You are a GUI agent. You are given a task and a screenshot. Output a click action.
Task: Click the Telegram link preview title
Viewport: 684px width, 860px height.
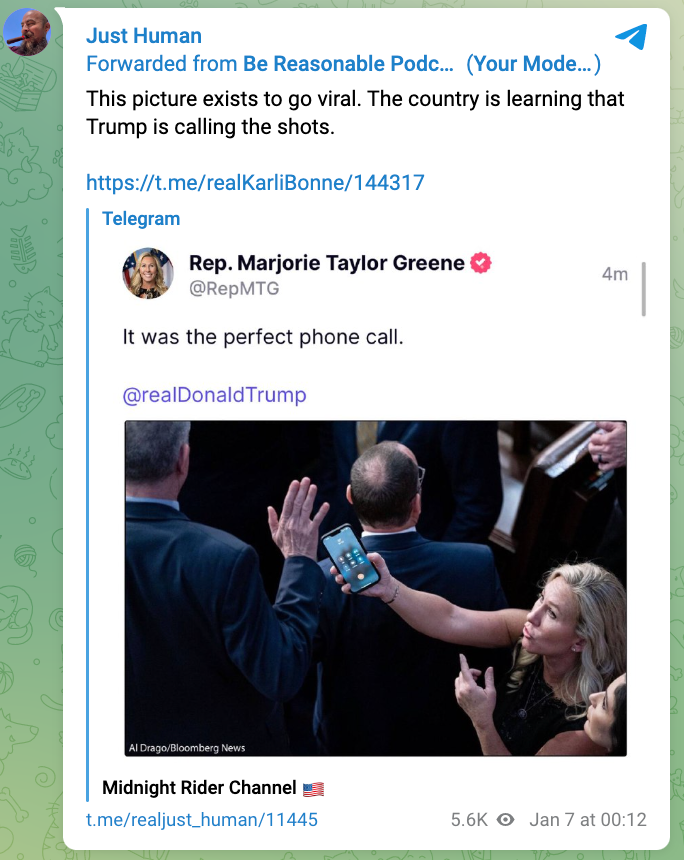(141, 218)
